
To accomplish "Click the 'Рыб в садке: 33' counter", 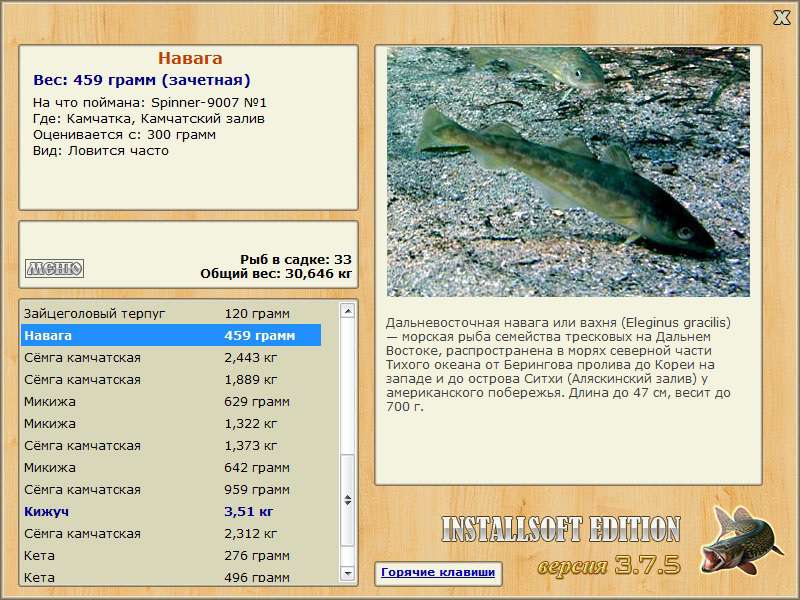I will pos(296,259).
